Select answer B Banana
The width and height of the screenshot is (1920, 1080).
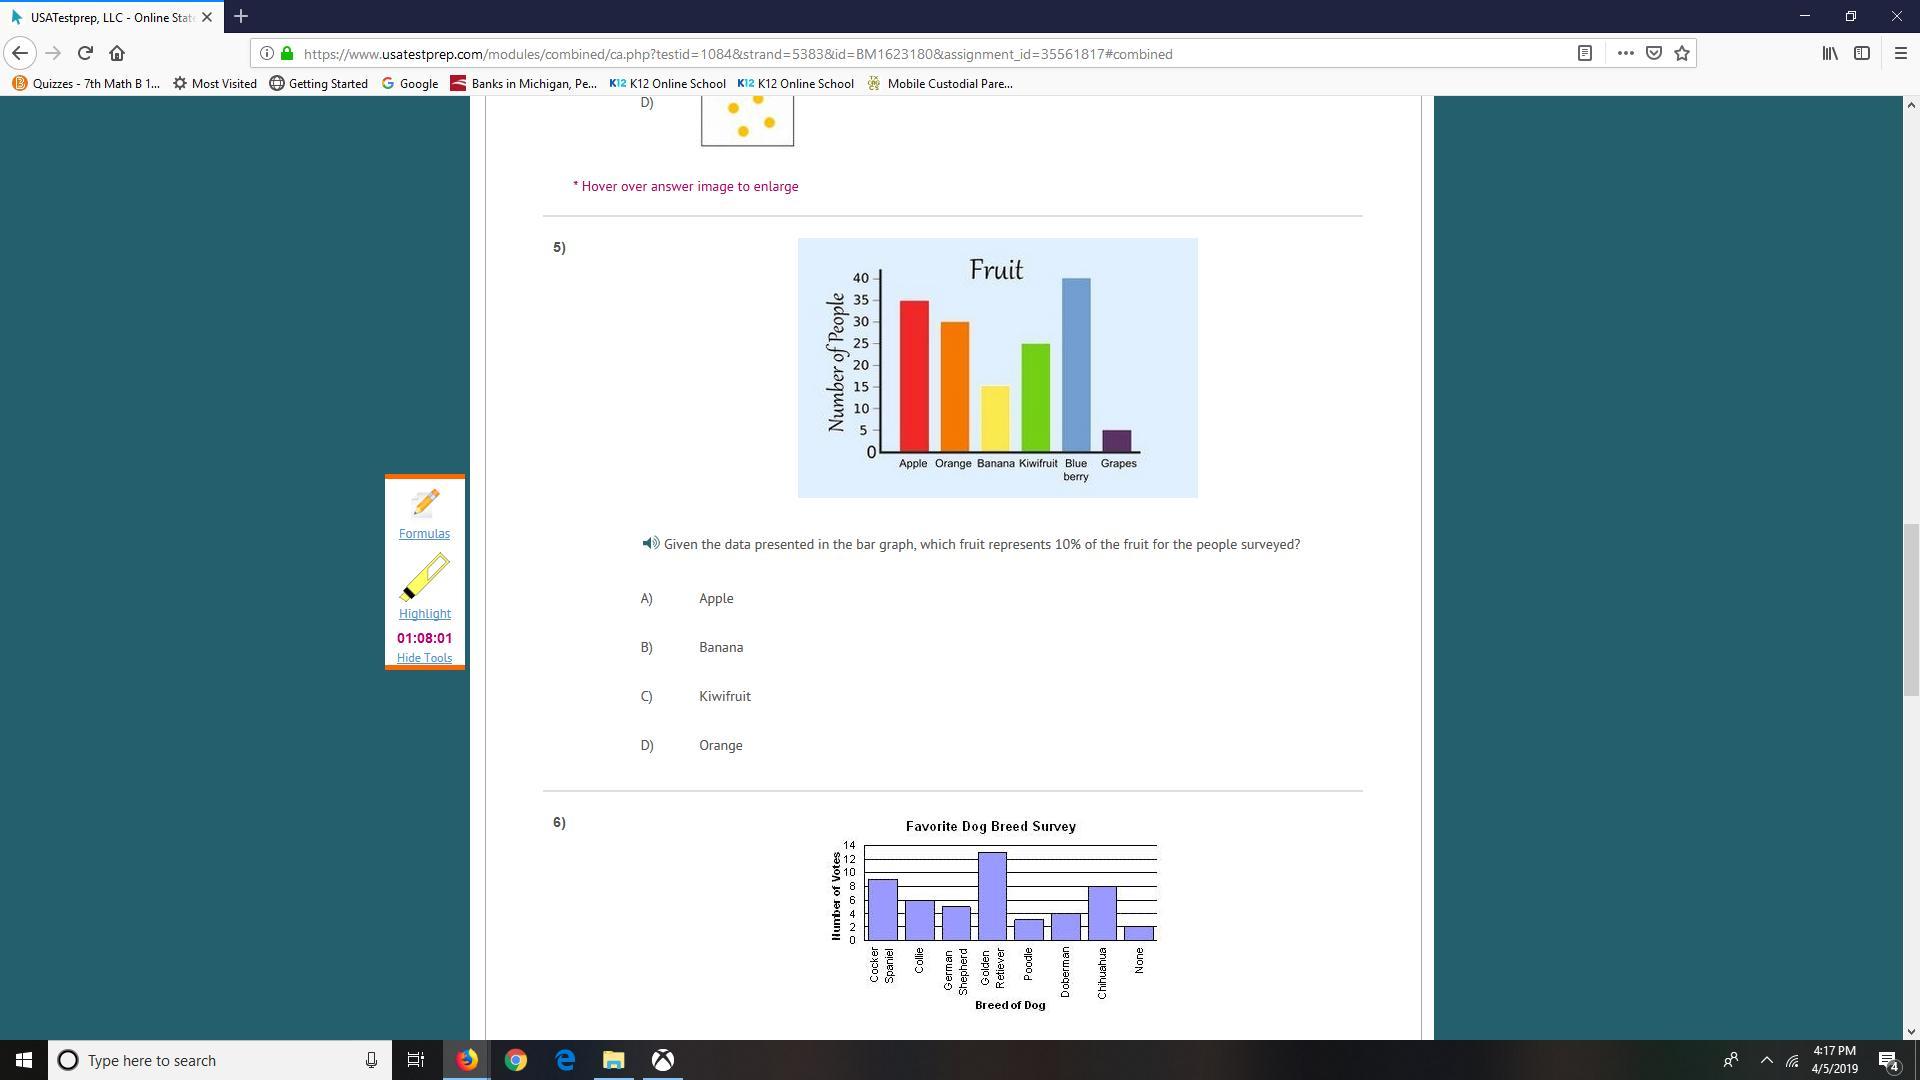(720, 648)
